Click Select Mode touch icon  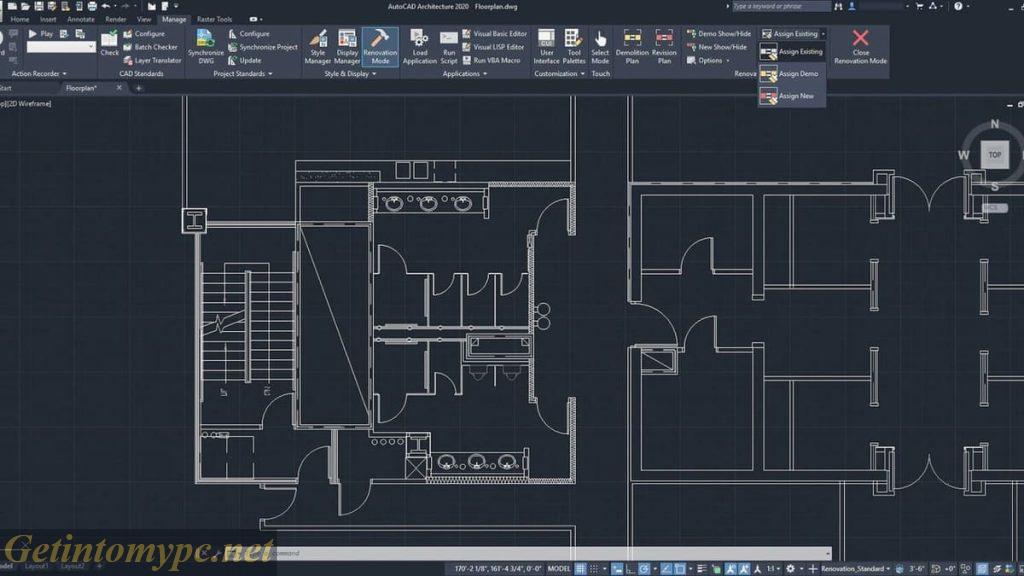tap(600, 46)
